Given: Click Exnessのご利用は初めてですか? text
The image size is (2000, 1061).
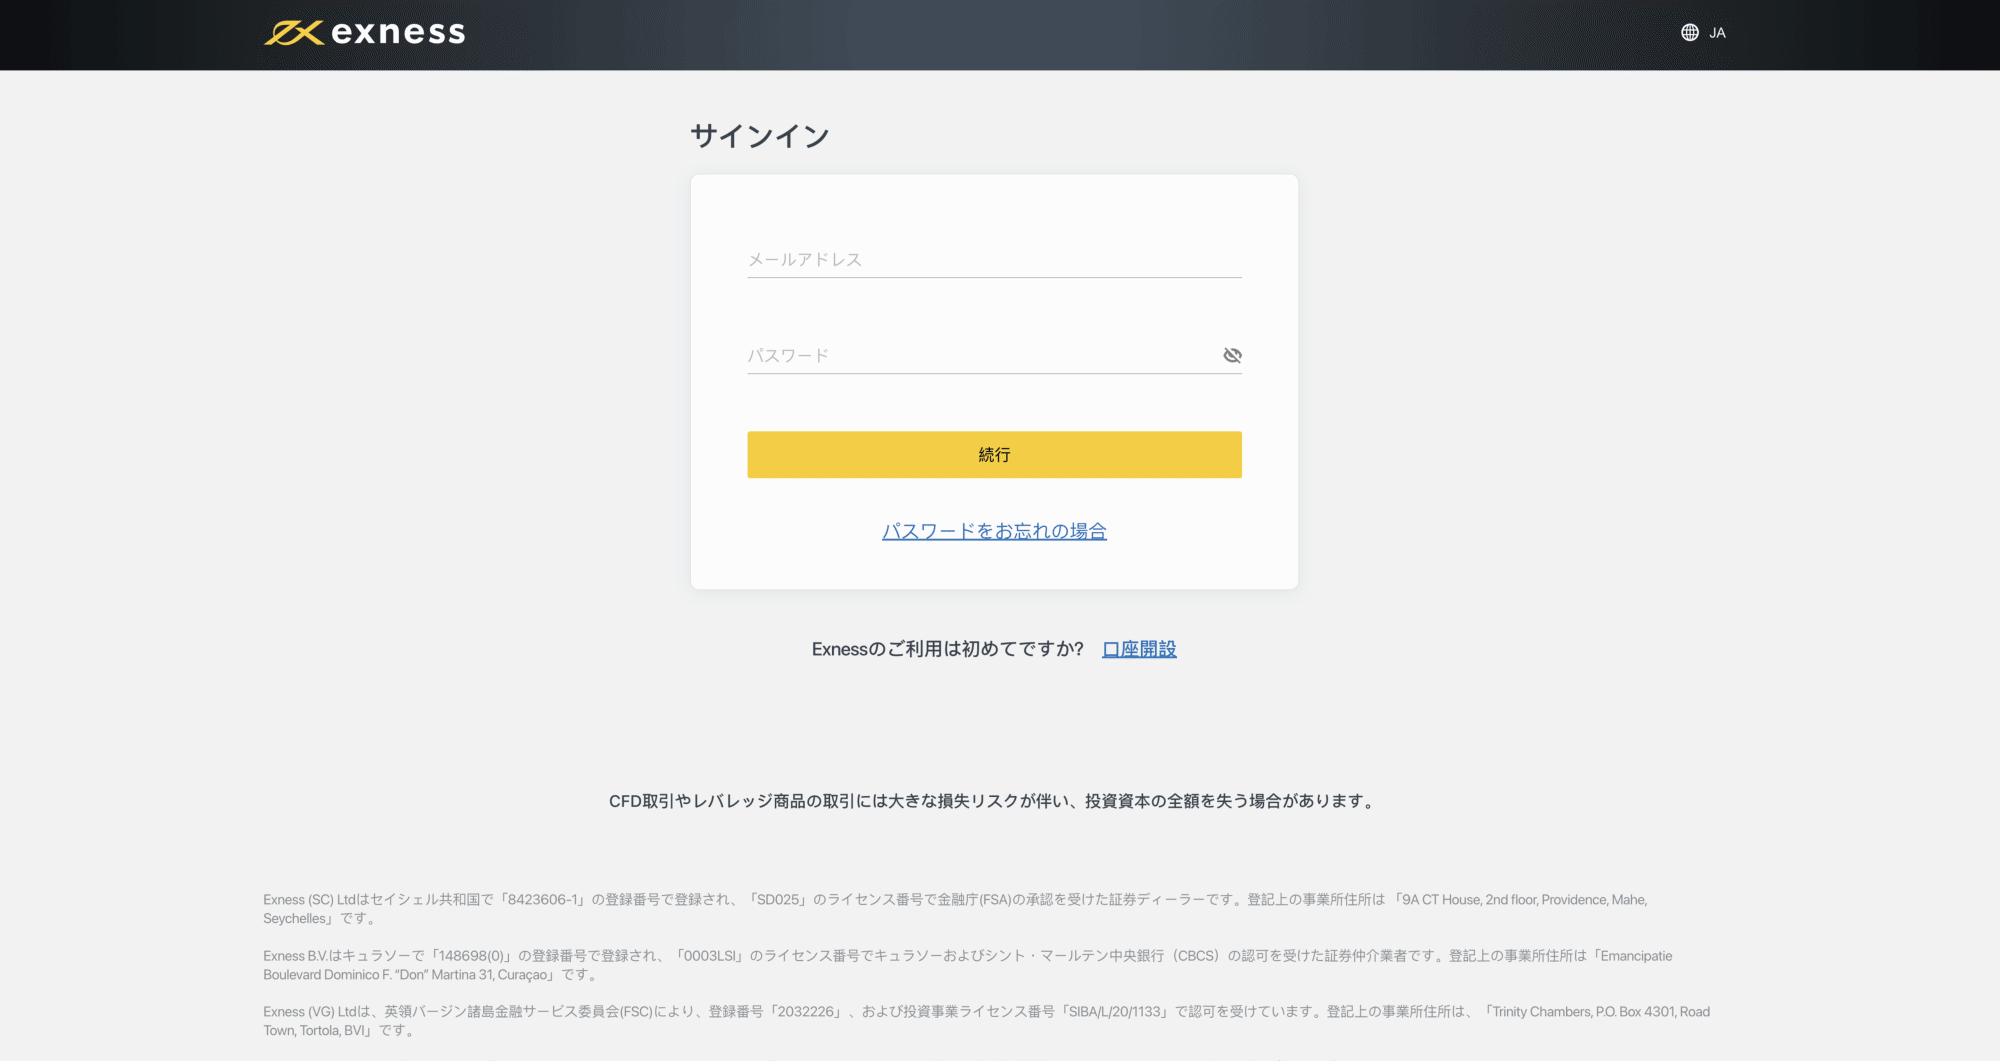Looking at the screenshot, I should pos(948,649).
